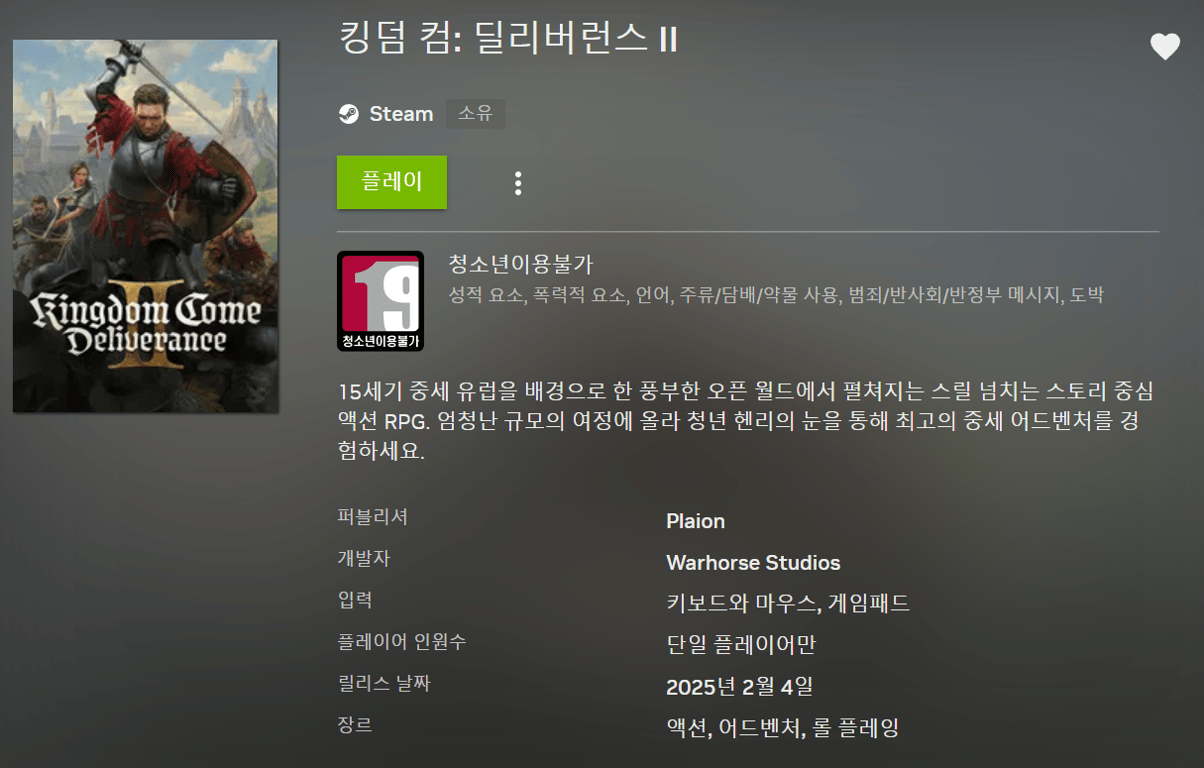This screenshot has height=768, width=1204.
Task: Add game to favorites with heart icon
Action: tap(1165, 46)
